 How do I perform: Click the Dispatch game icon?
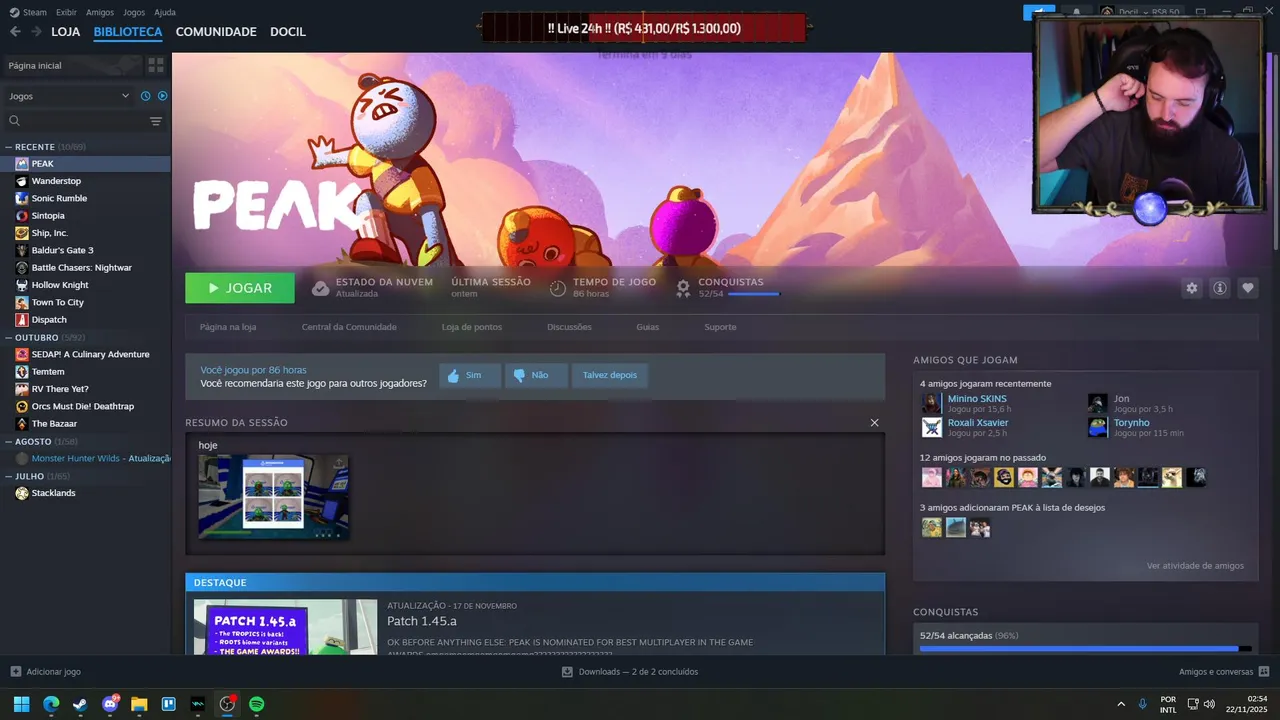pos(22,320)
